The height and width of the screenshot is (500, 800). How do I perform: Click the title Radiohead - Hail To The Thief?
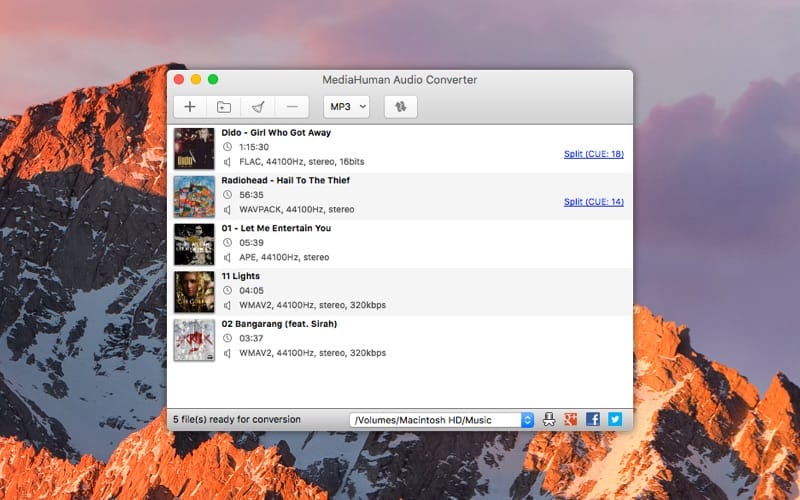coord(286,180)
